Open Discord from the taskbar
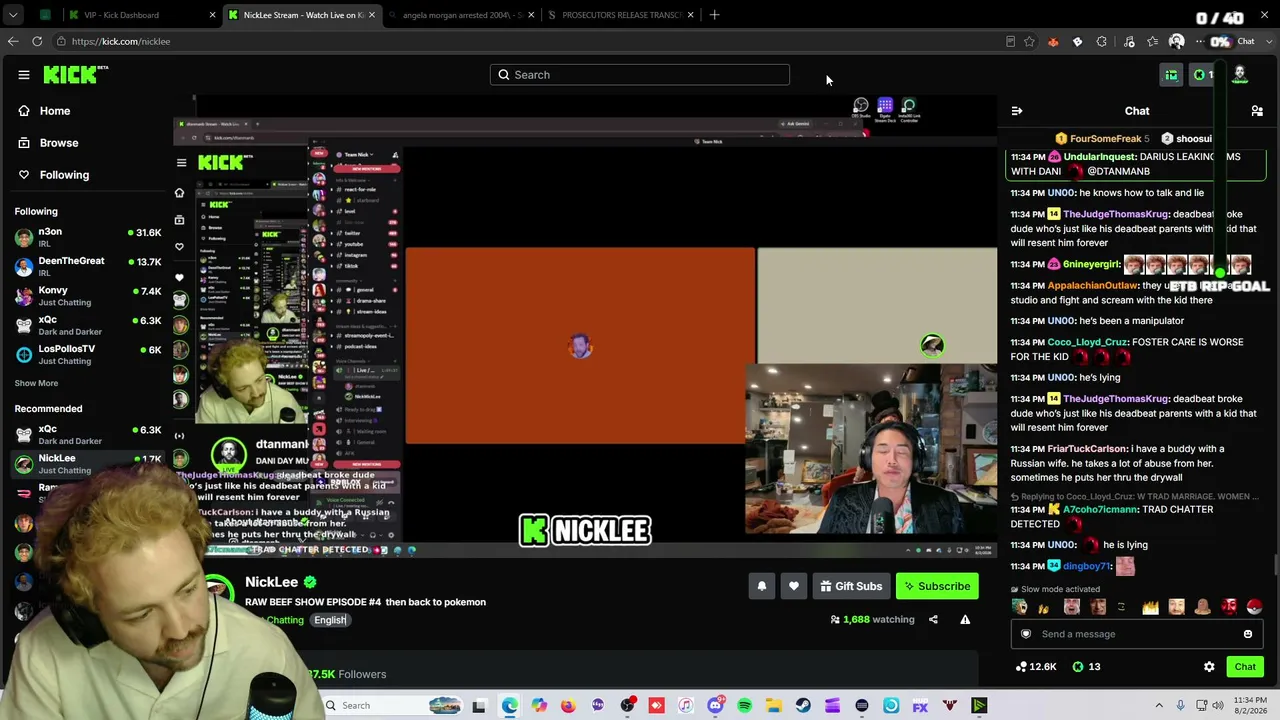1280x720 pixels. tap(715, 706)
